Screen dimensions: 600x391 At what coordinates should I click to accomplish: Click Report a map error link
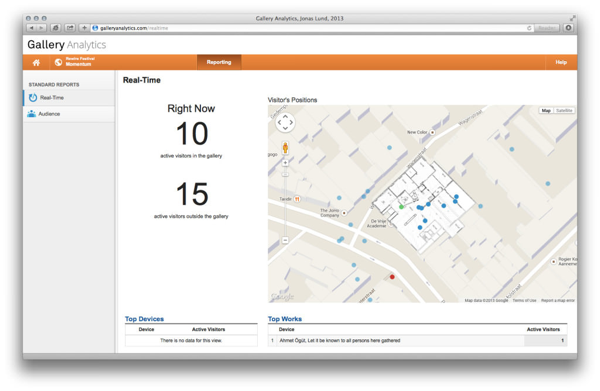click(558, 301)
